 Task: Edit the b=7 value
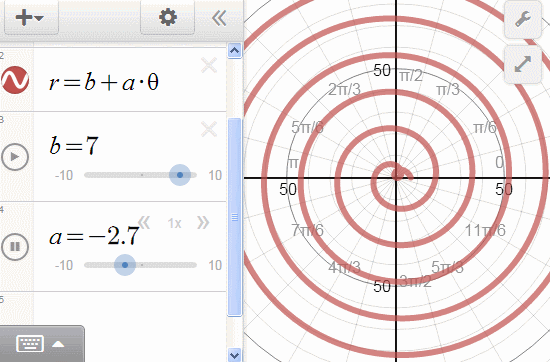pyautogui.click(x=74, y=145)
